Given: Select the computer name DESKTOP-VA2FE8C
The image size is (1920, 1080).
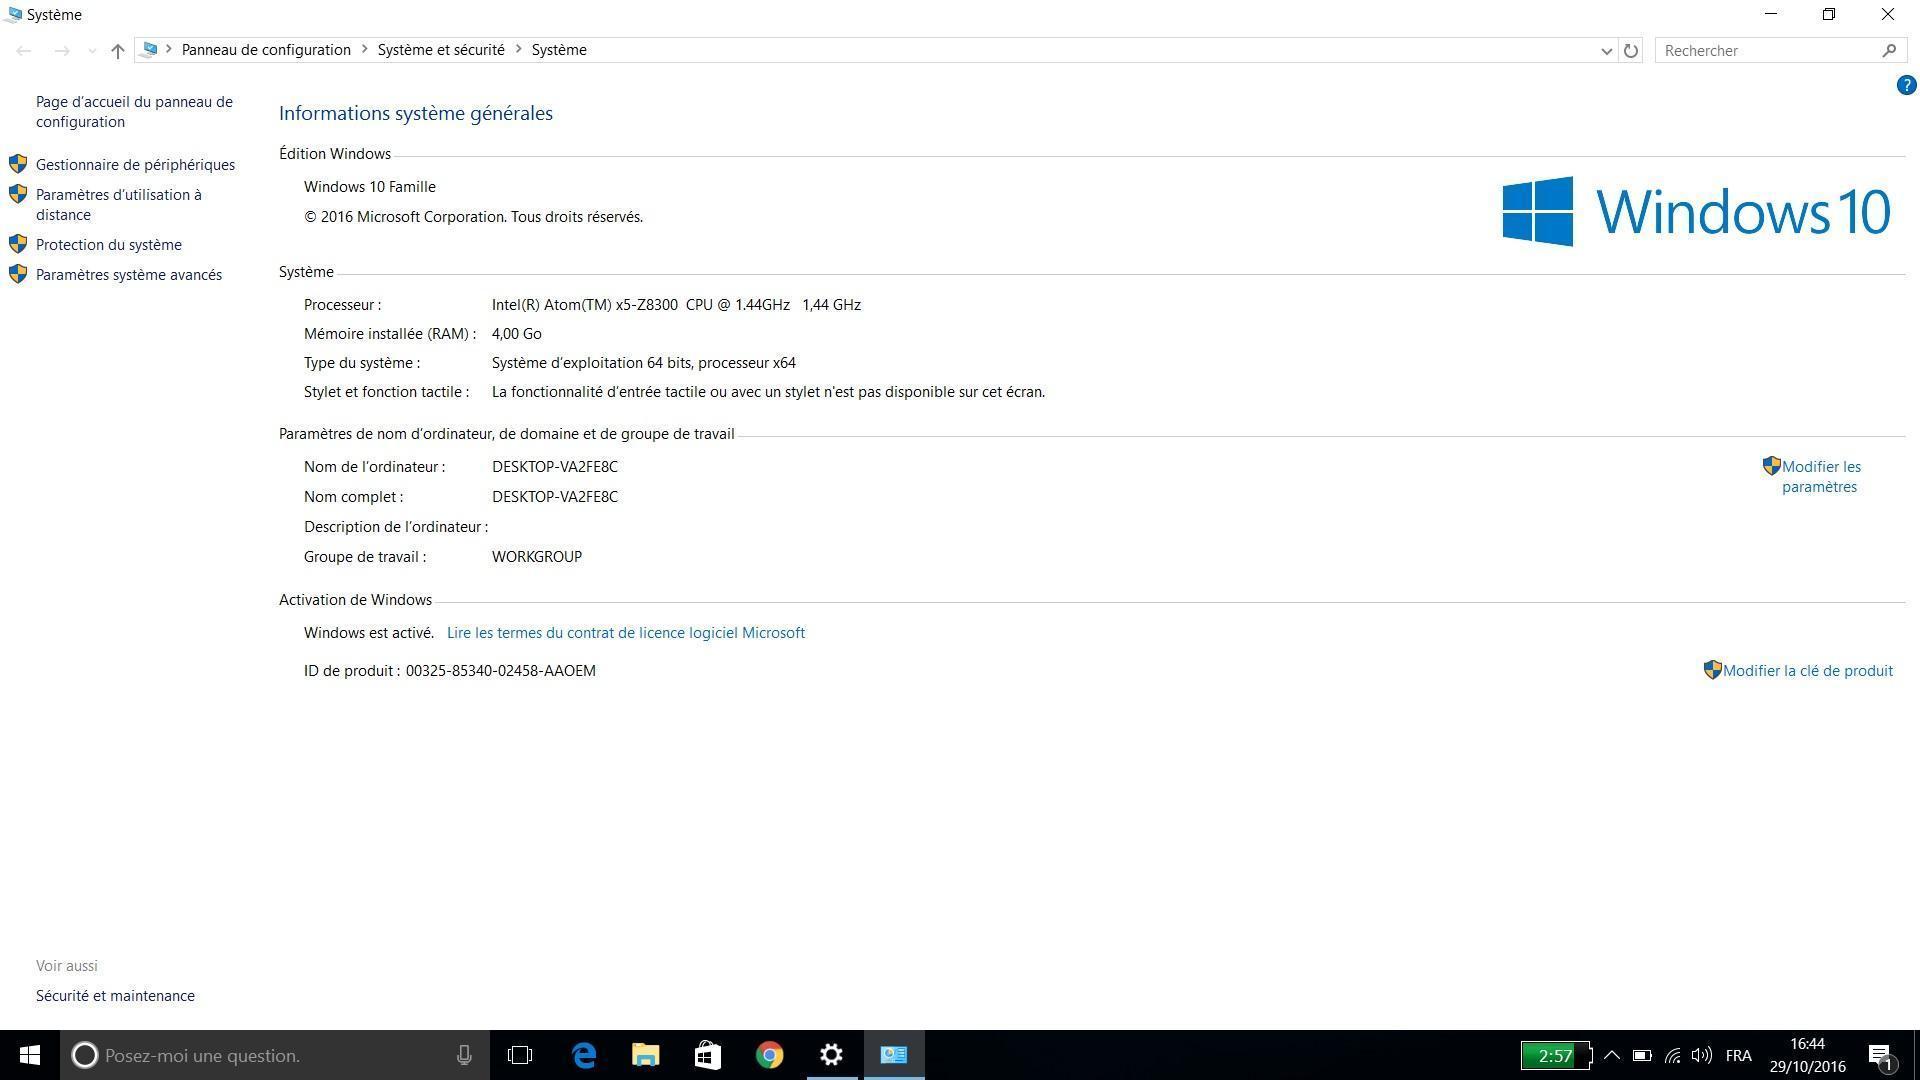Looking at the screenshot, I should tap(555, 467).
